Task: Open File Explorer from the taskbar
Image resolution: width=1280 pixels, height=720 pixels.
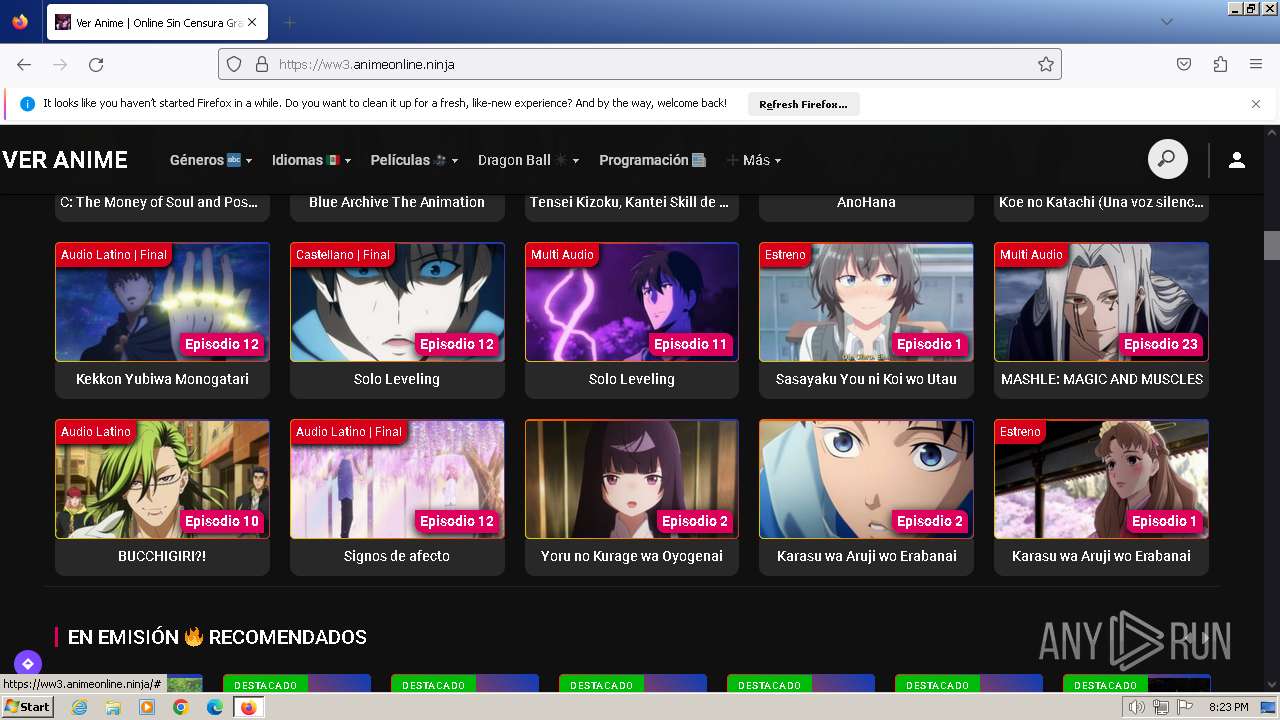Action: click(113, 707)
